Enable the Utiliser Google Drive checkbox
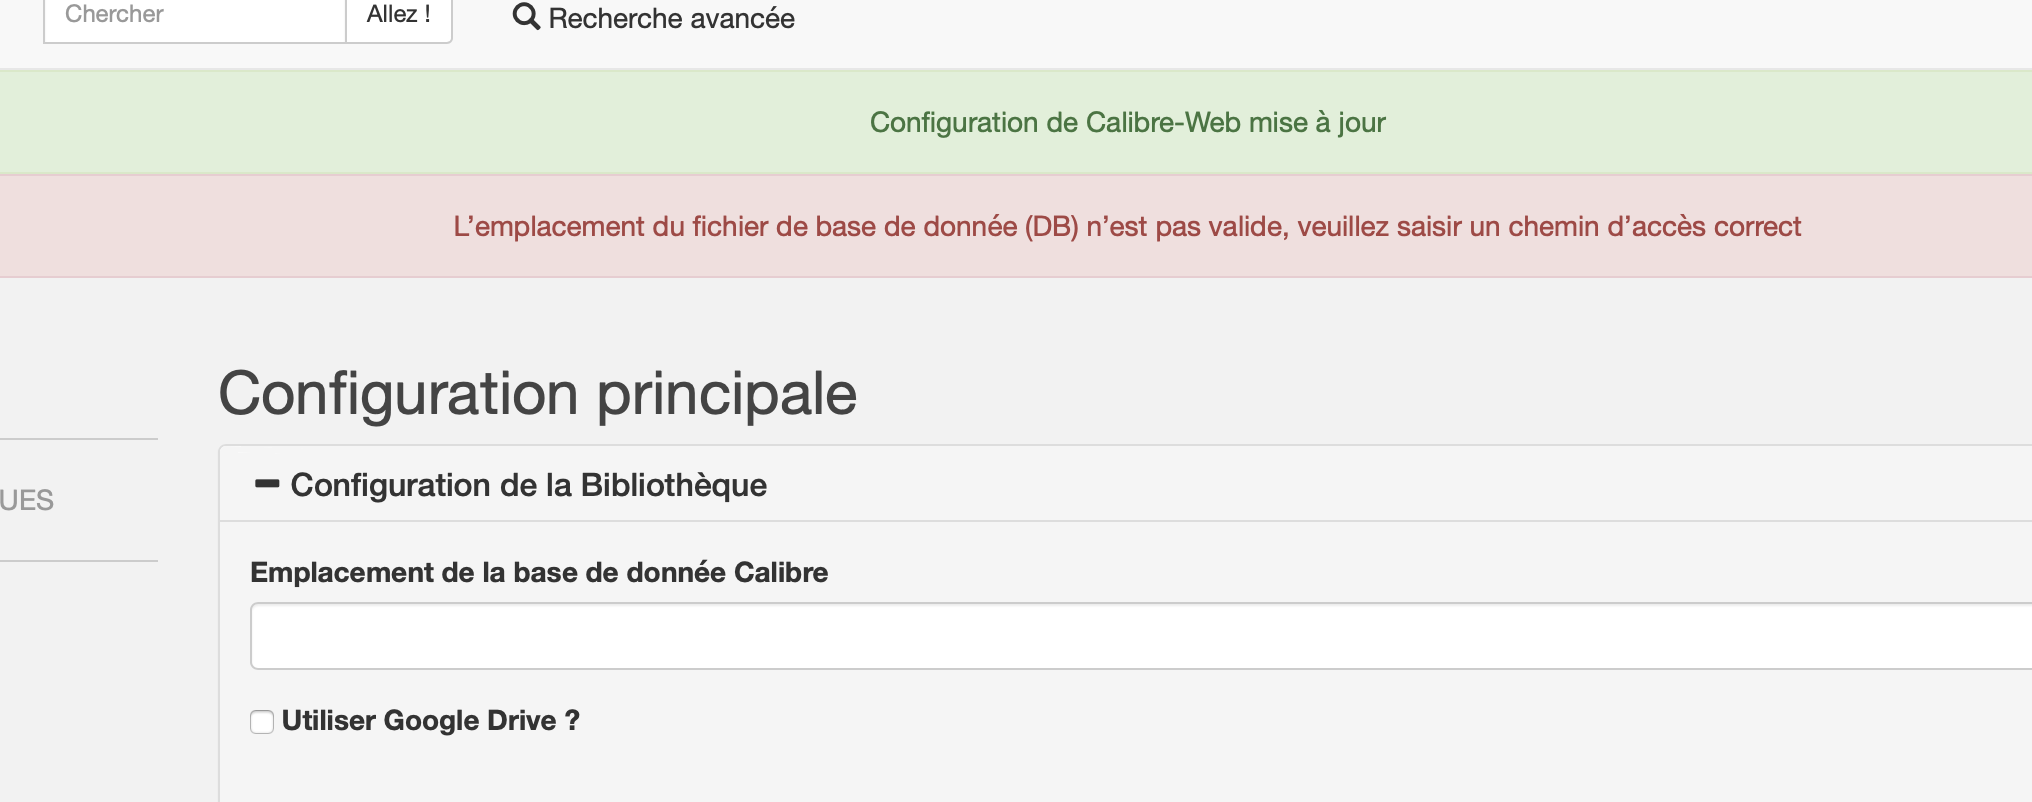 click(262, 722)
